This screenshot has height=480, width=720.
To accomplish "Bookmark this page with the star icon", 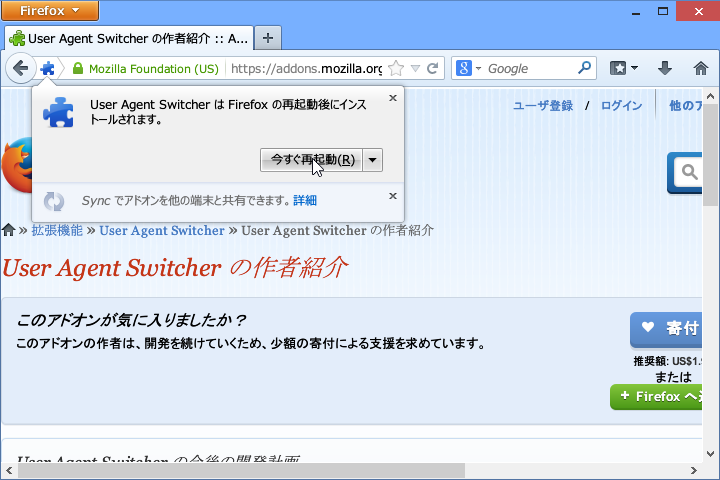I will pyautogui.click(x=396, y=69).
